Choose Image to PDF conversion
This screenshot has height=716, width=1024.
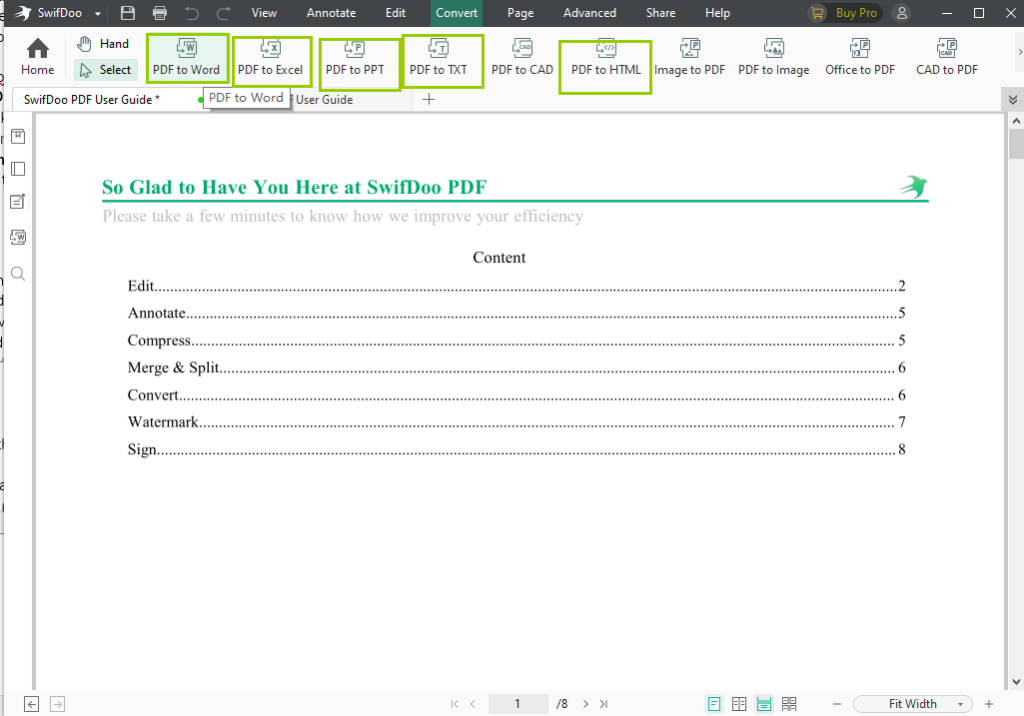(x=690, y=57)
